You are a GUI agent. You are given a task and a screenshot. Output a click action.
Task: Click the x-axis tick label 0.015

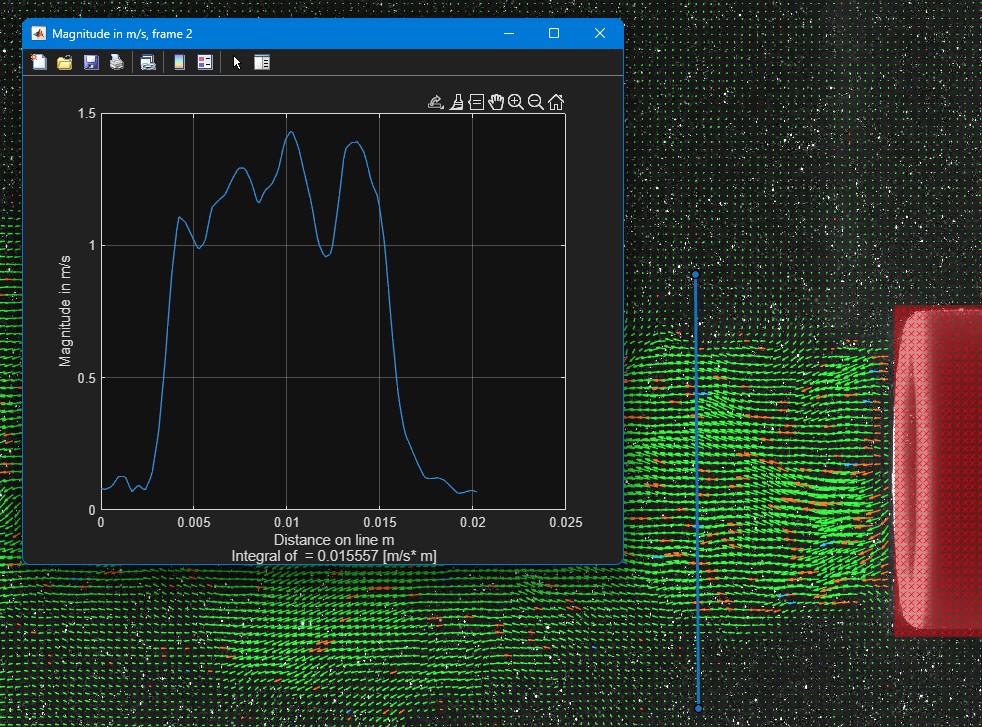click(x=380, y=522)
